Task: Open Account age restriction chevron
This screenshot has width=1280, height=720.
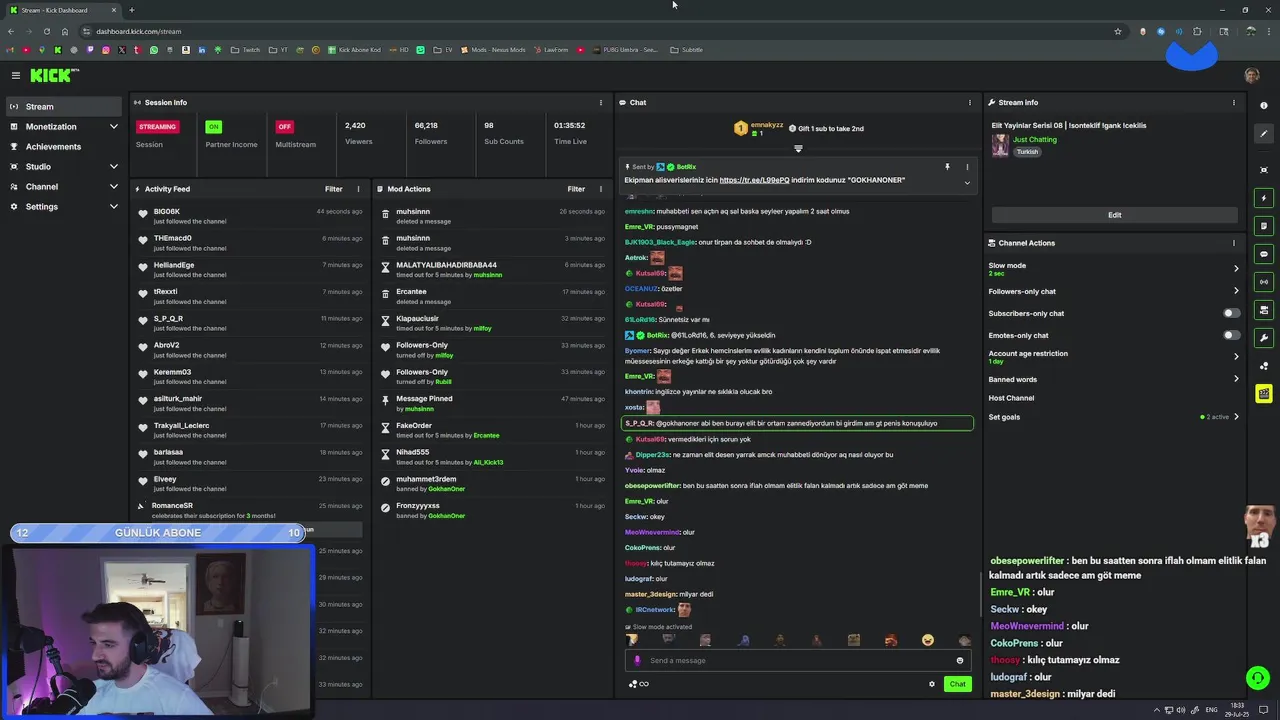Action: click(1236, 357)
